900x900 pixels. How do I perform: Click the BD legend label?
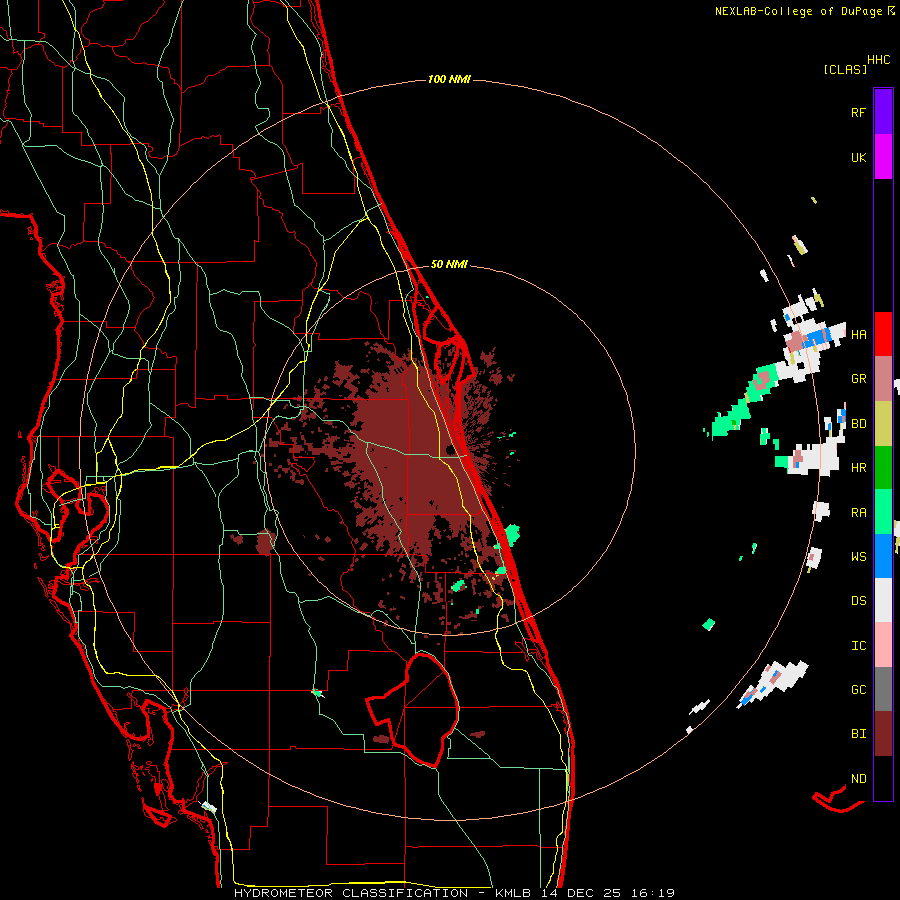858,424
